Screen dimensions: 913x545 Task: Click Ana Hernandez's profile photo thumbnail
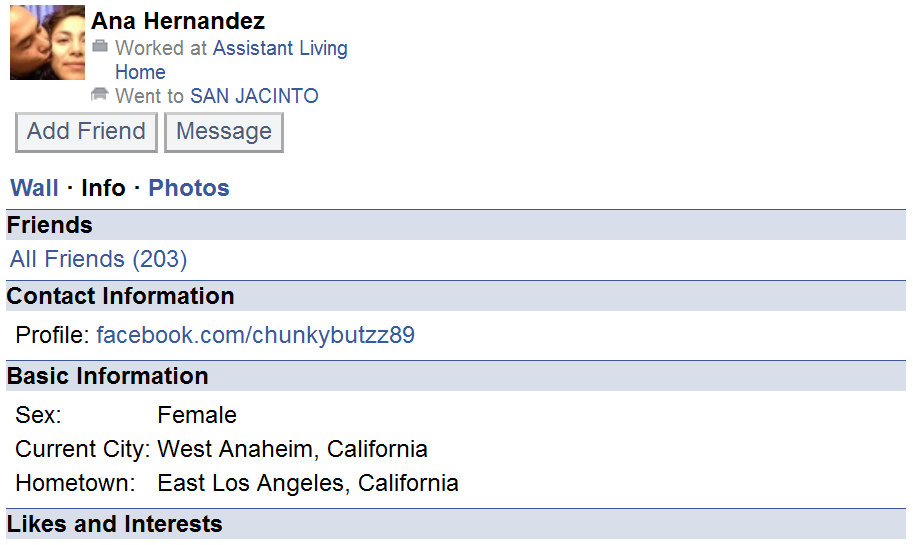click(47, 42)
